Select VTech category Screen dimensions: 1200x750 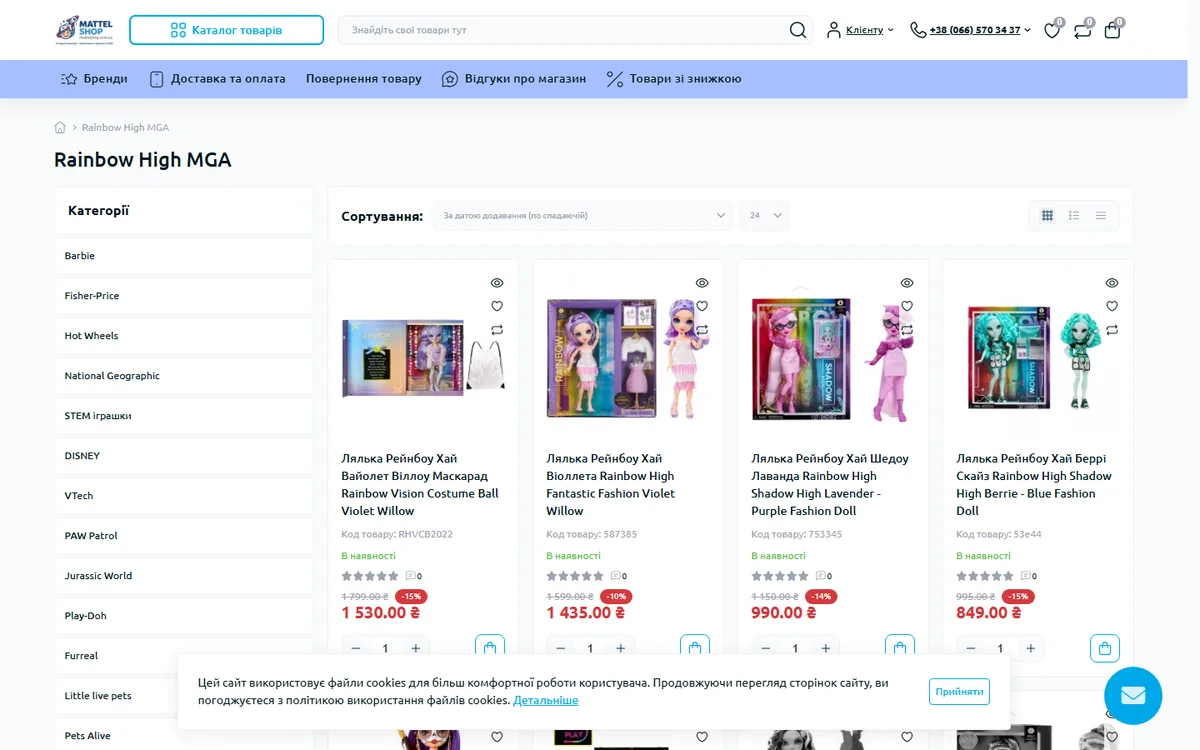pos(184,496)
